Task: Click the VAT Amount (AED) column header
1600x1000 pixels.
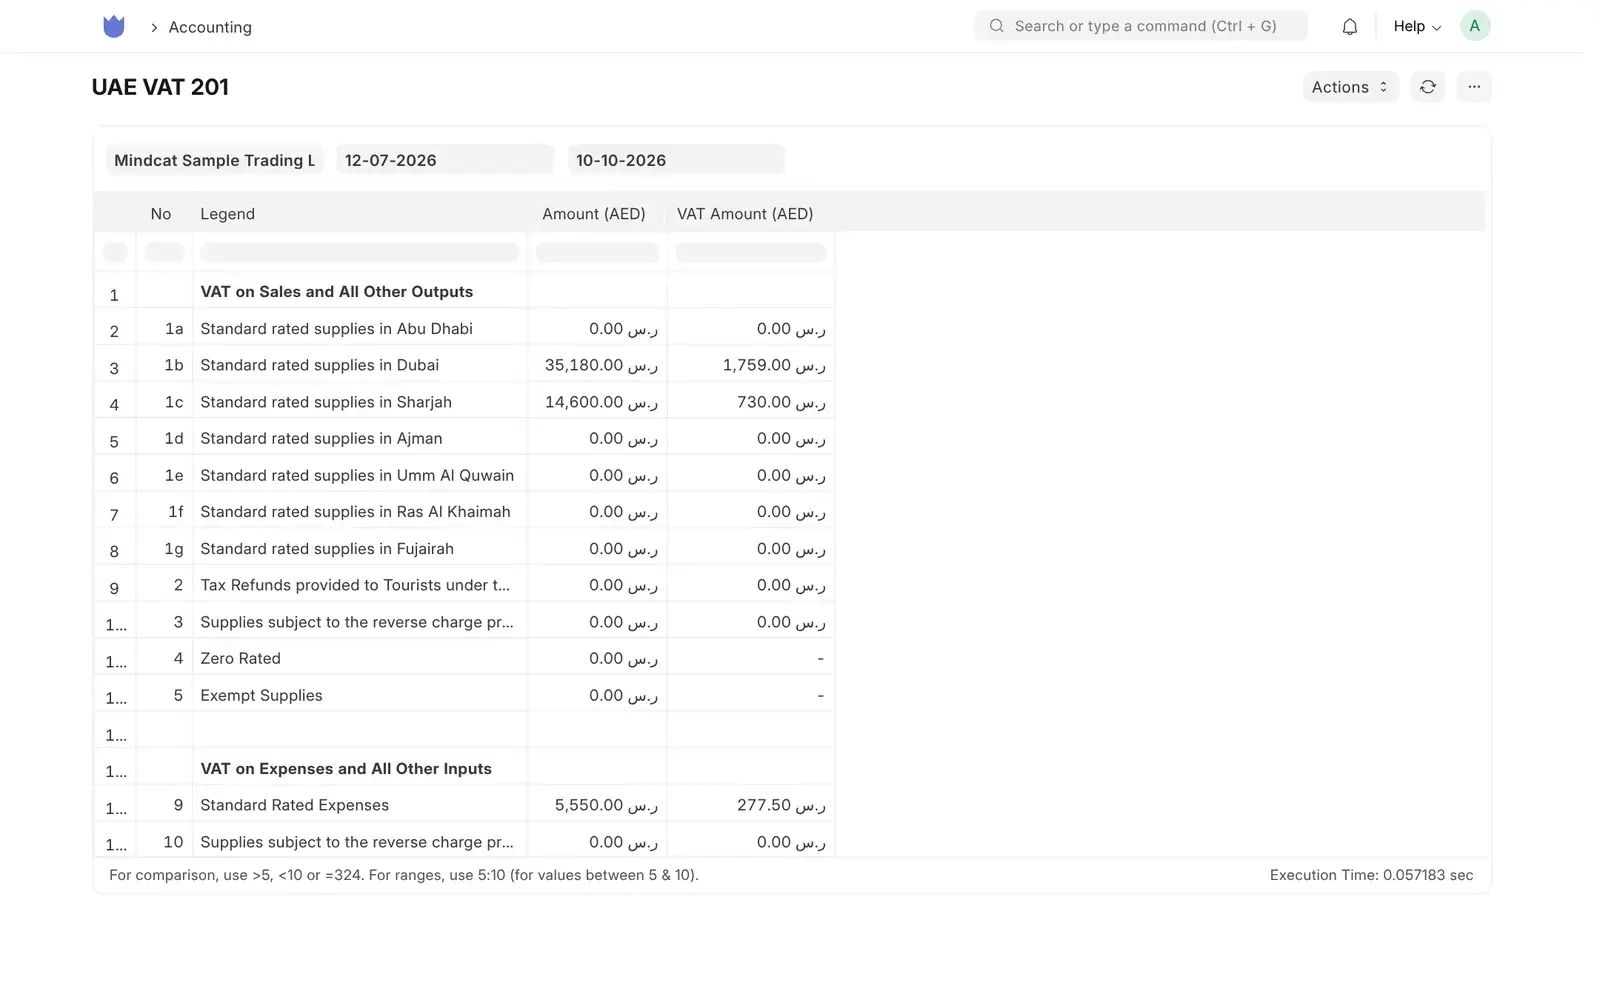Action: (745, 214)
